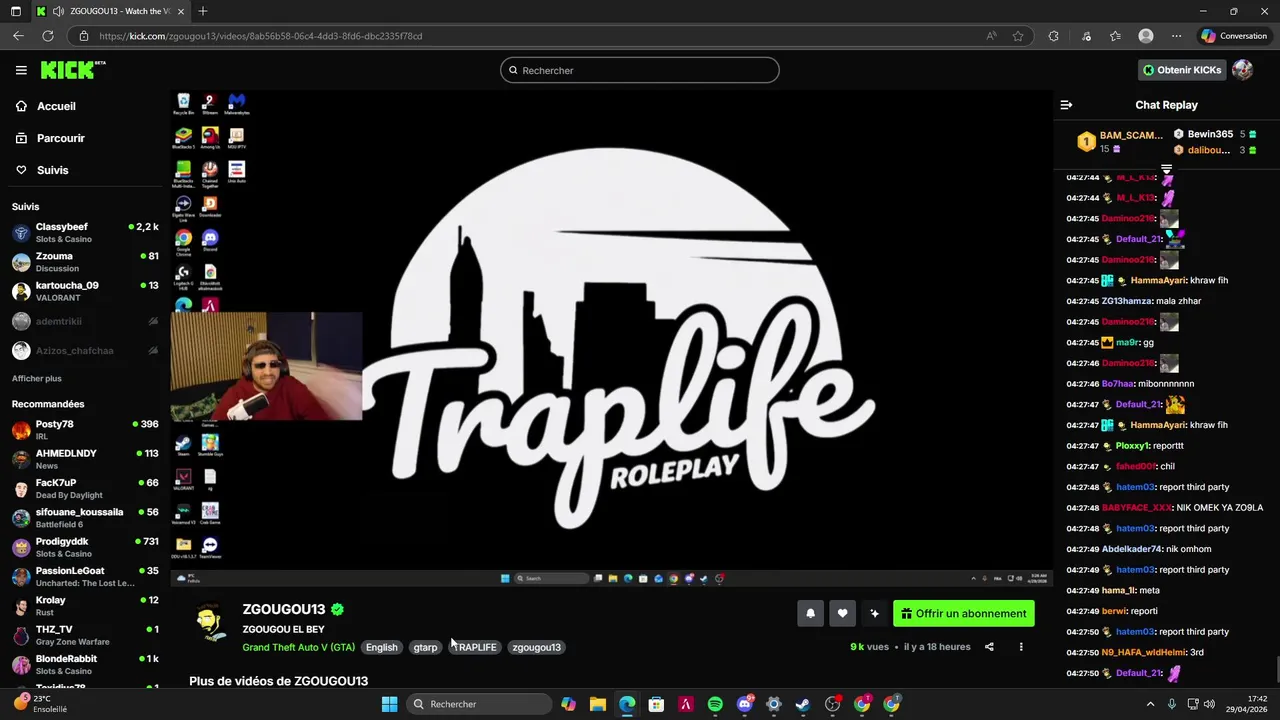Open Edge favorites list icon
1280x720 pixels.
(x=1115, y=36)
